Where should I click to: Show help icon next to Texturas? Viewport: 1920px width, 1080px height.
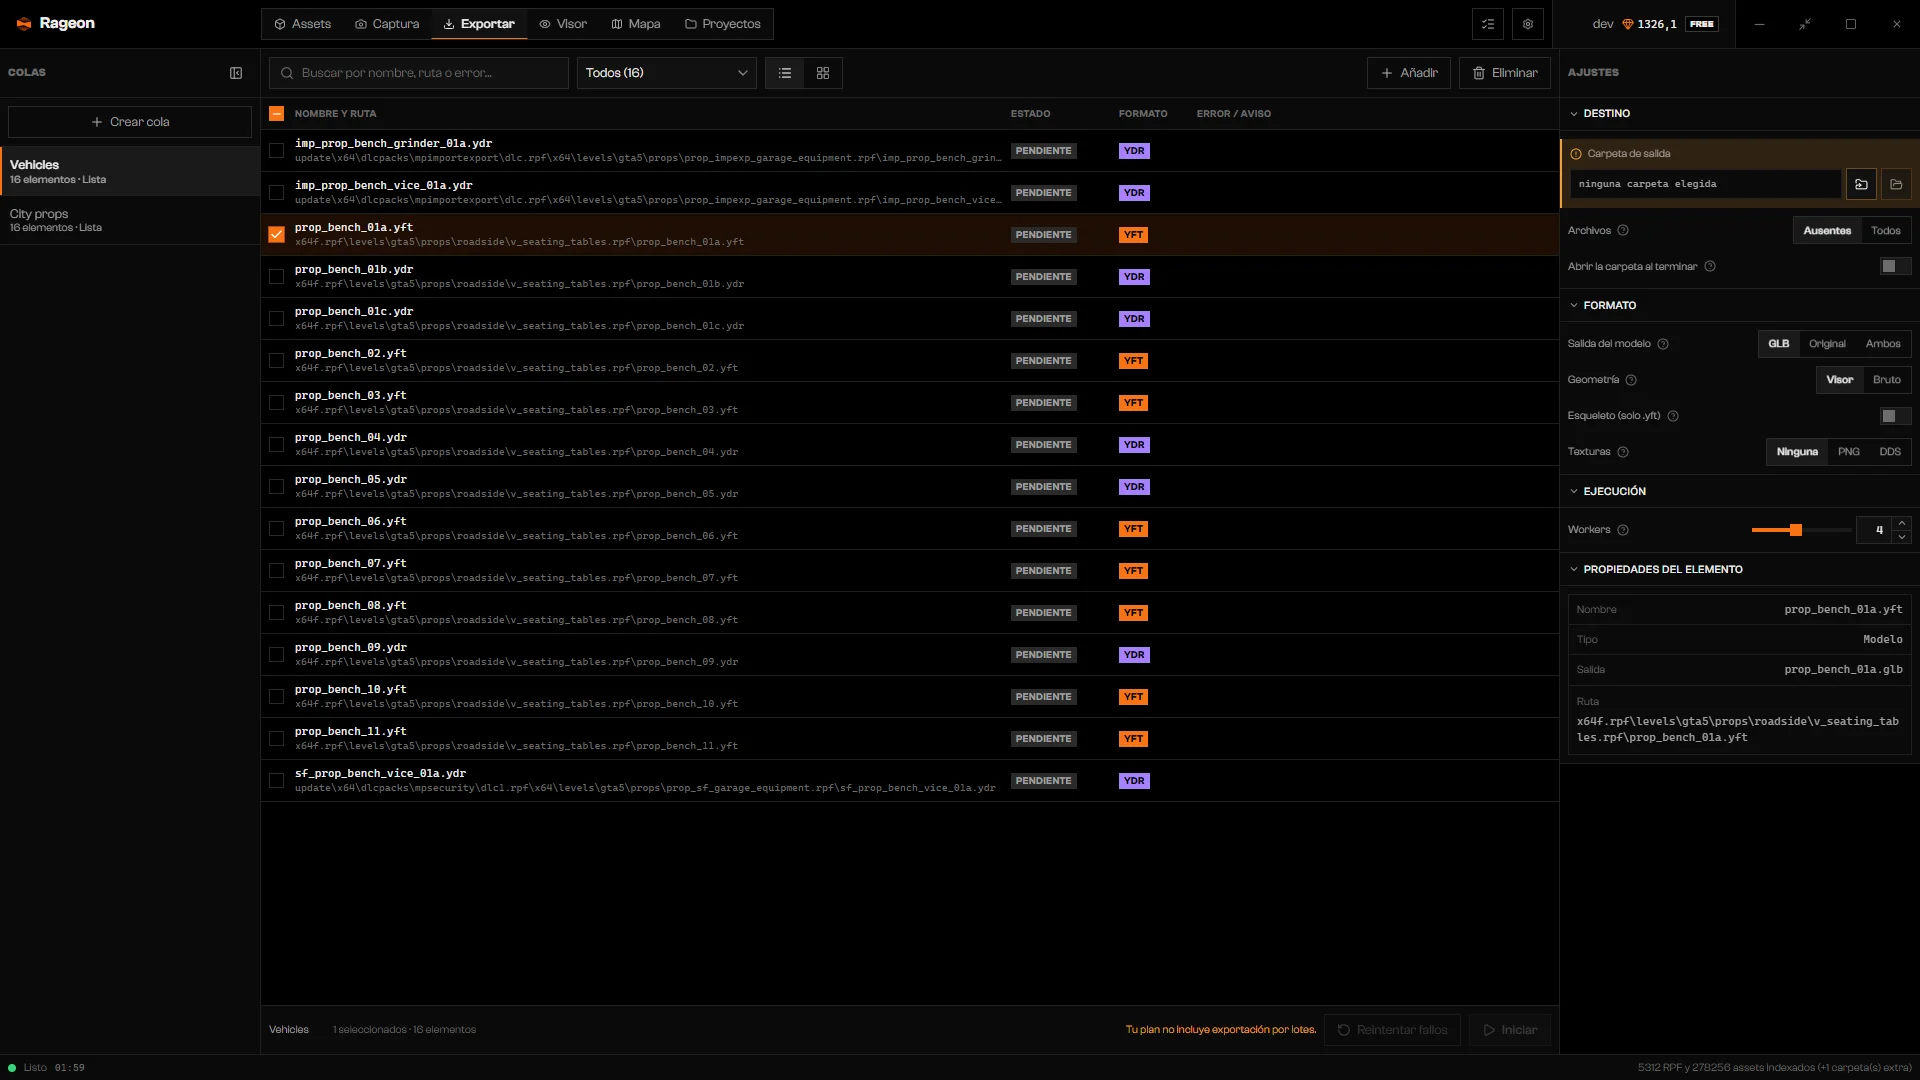[1623, 452]
